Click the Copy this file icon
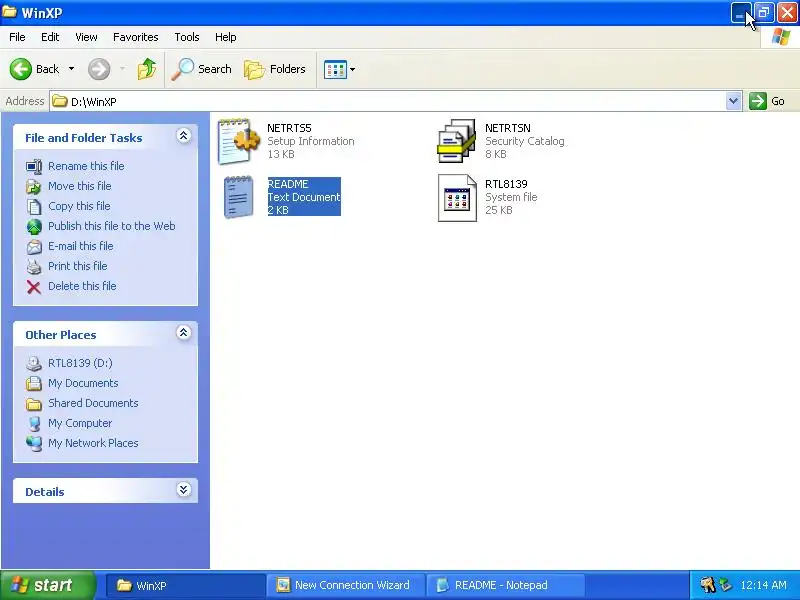The height and width of the screenshot is (600, 800). click(34, 207)
